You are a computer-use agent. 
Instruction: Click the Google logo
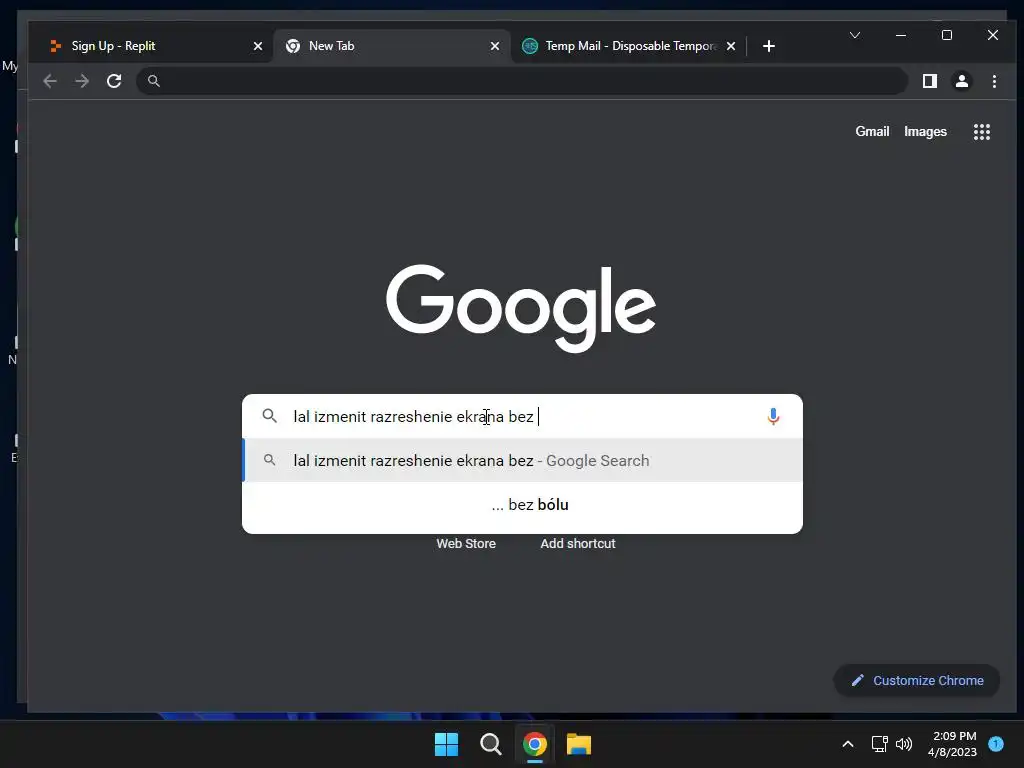point(520,308)
